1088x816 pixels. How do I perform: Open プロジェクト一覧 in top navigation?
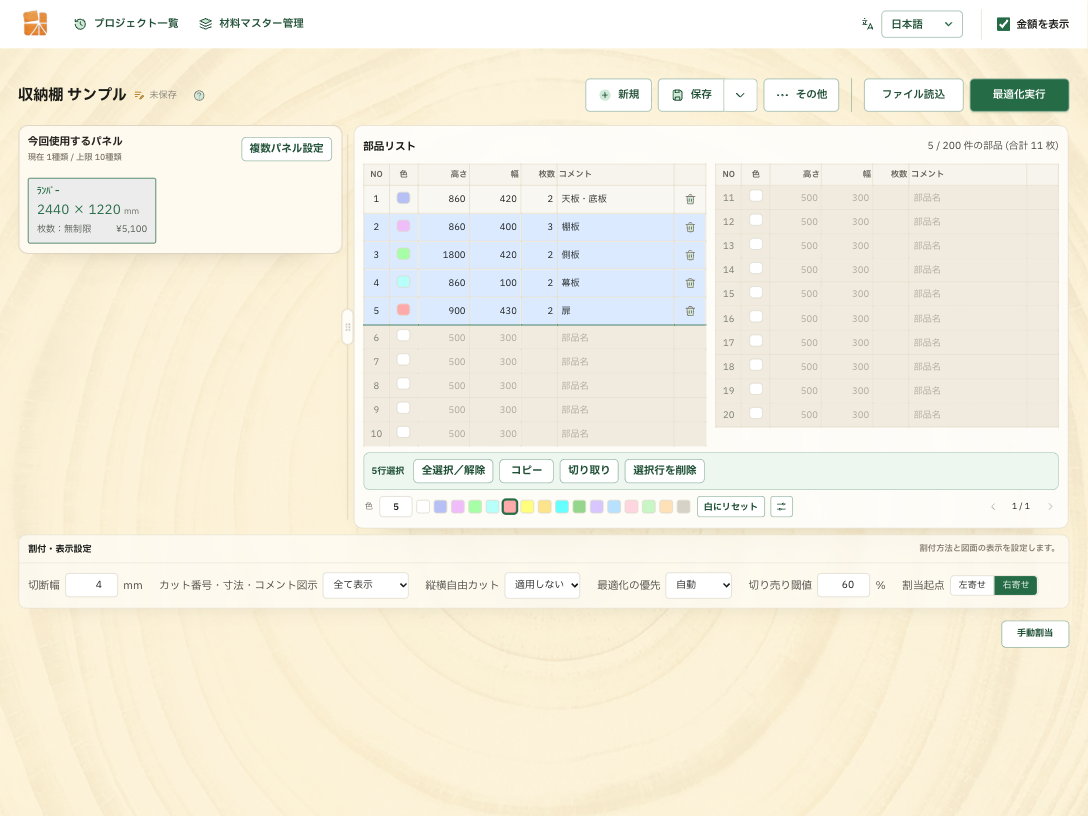click(x=126, y=24)
